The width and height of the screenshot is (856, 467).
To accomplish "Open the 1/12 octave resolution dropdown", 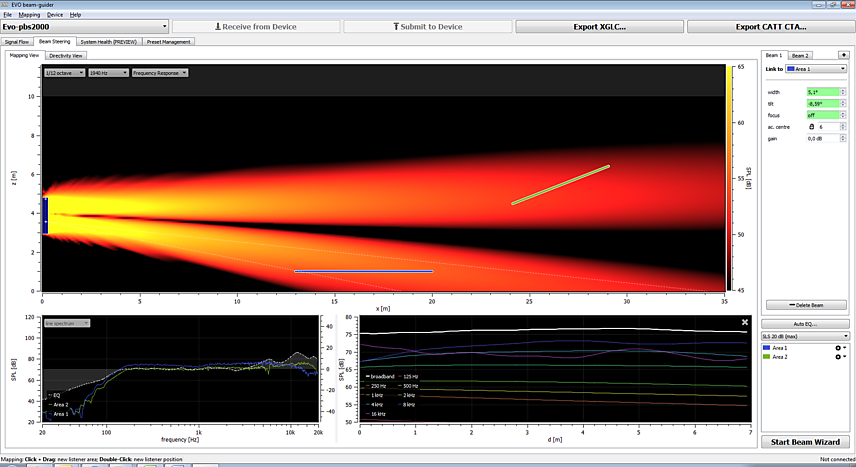I will click(64, 73).
